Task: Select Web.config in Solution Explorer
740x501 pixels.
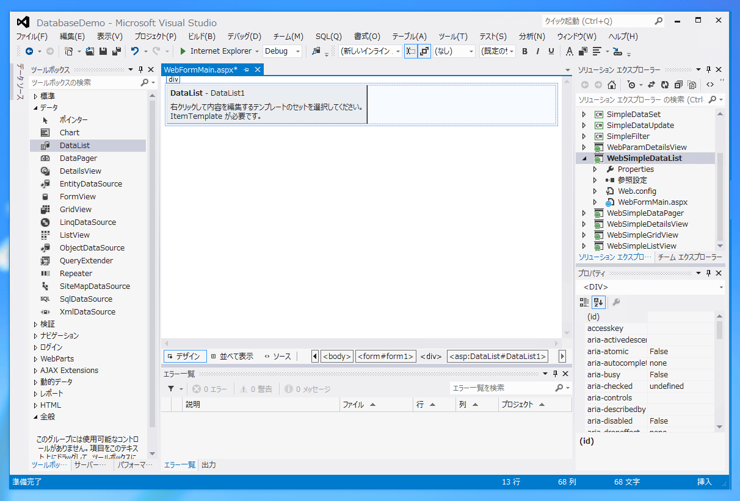Action: (637, 191)
